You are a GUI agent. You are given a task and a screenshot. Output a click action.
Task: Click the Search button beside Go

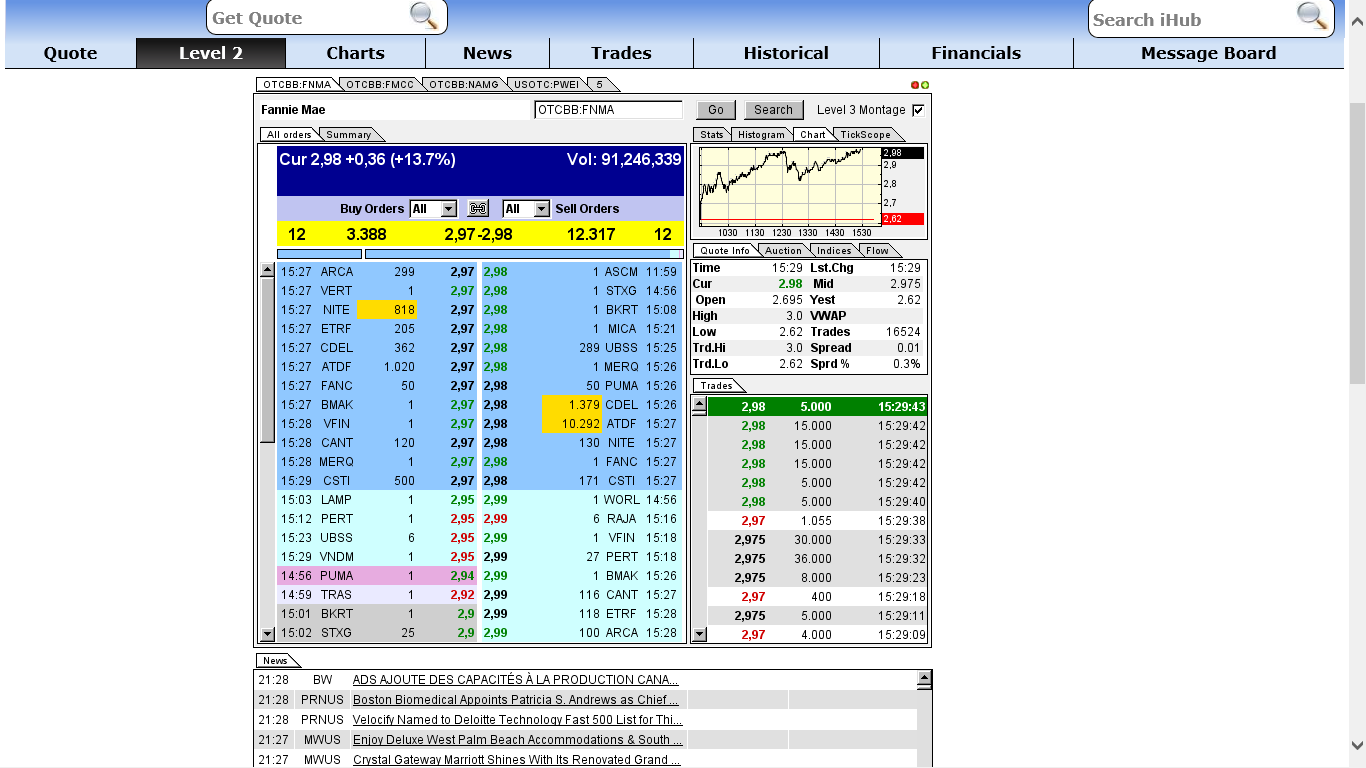pos(773,110)
